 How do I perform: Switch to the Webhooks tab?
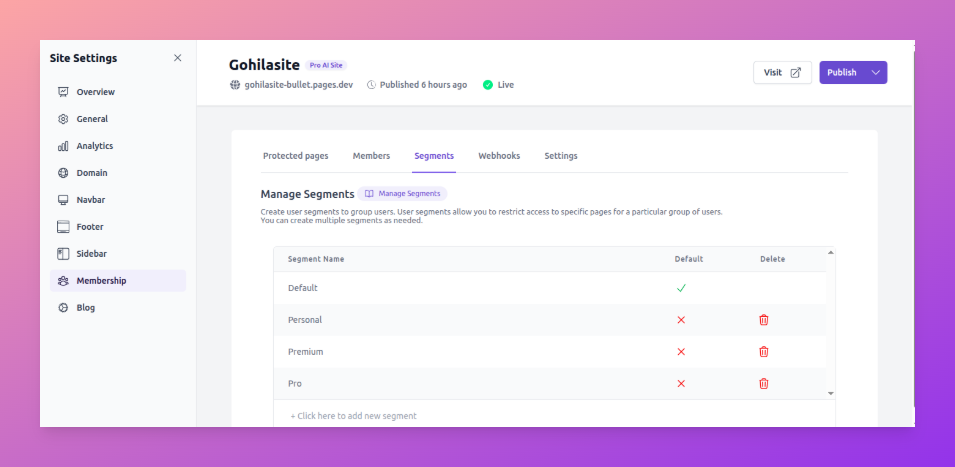click(x=499, y=156)
